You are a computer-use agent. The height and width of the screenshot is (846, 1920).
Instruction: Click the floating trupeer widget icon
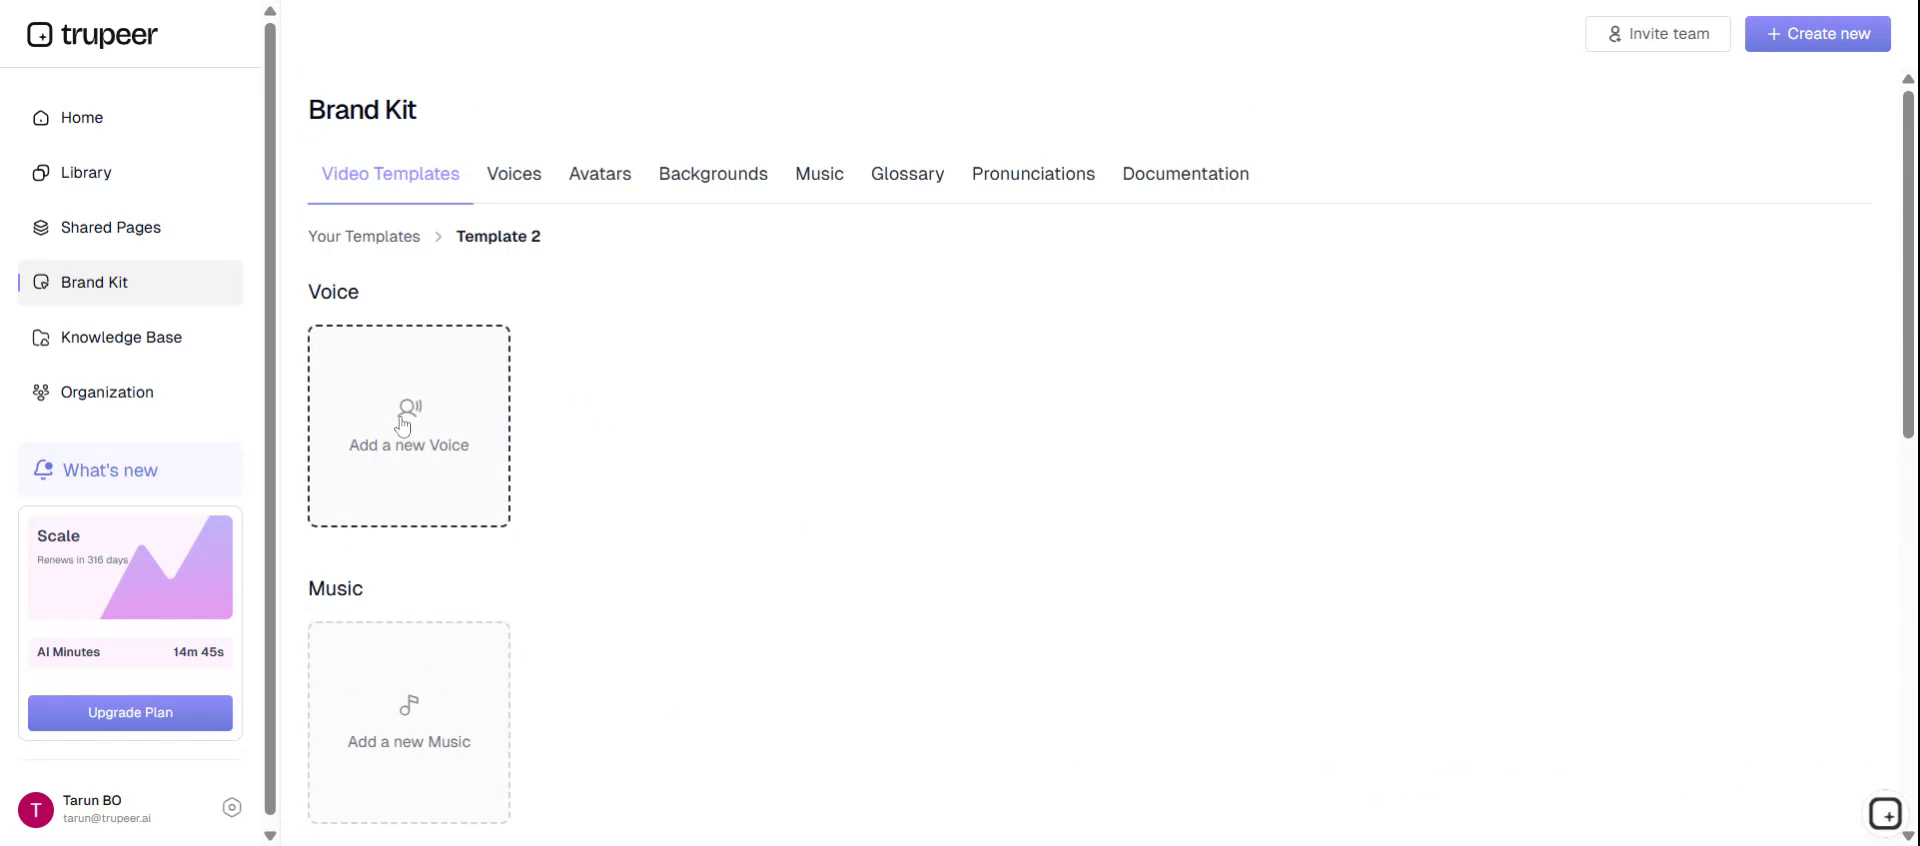[x=1886, y=814]
